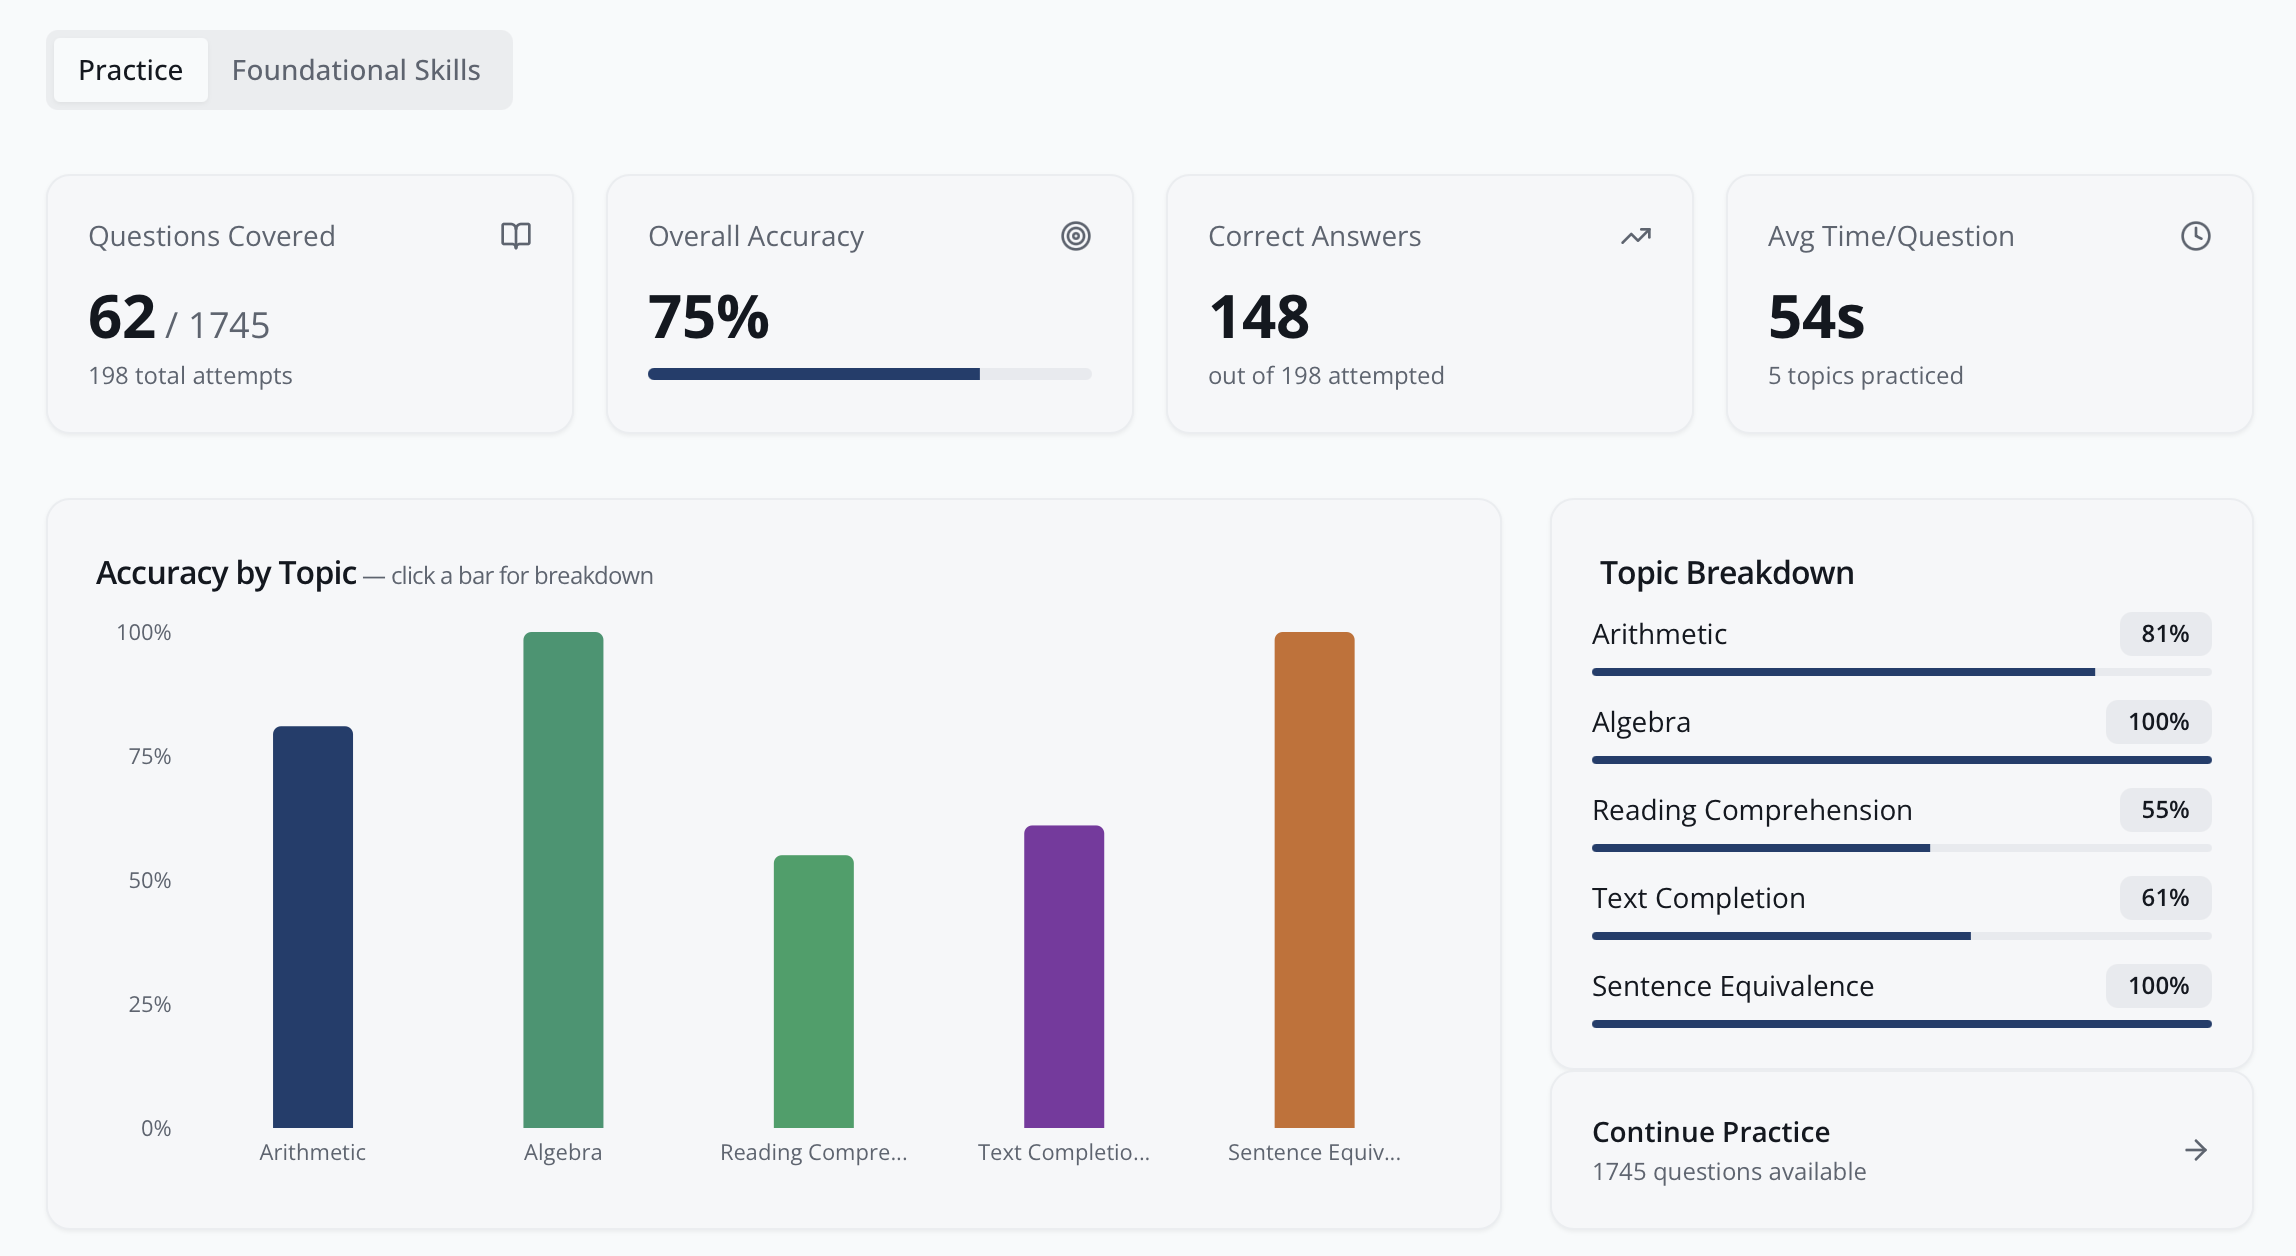Click the 81% badge for Arithmetic
The width and height of the screenshot is (2296, 1256).
2165,634
